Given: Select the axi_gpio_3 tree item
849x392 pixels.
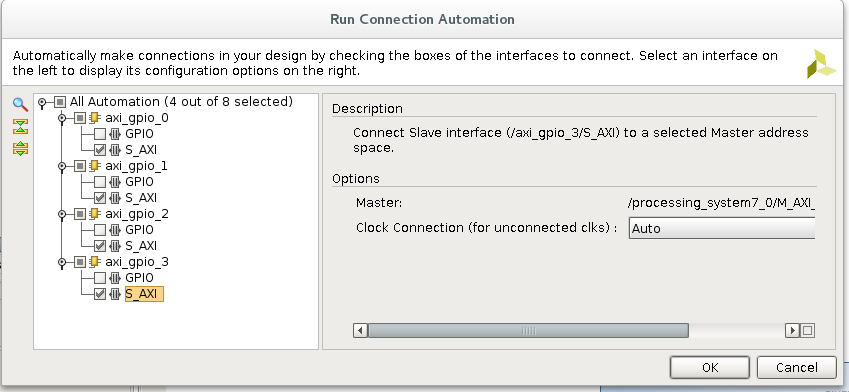Looking at the screenshot, I should tap(137, 262).
